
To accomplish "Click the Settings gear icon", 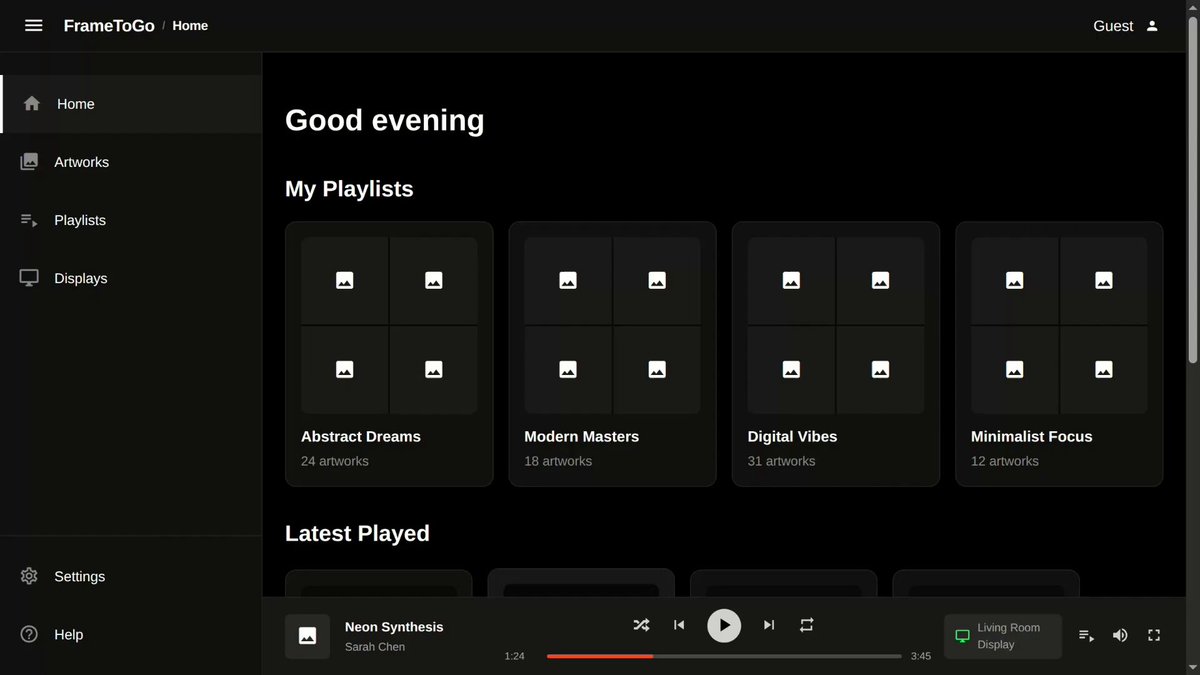I will click(x=29, y=576).
